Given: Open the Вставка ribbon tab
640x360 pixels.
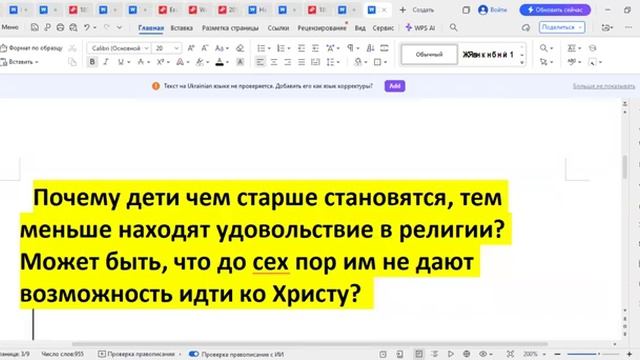Looking at the screenshot, I should 182,28.
